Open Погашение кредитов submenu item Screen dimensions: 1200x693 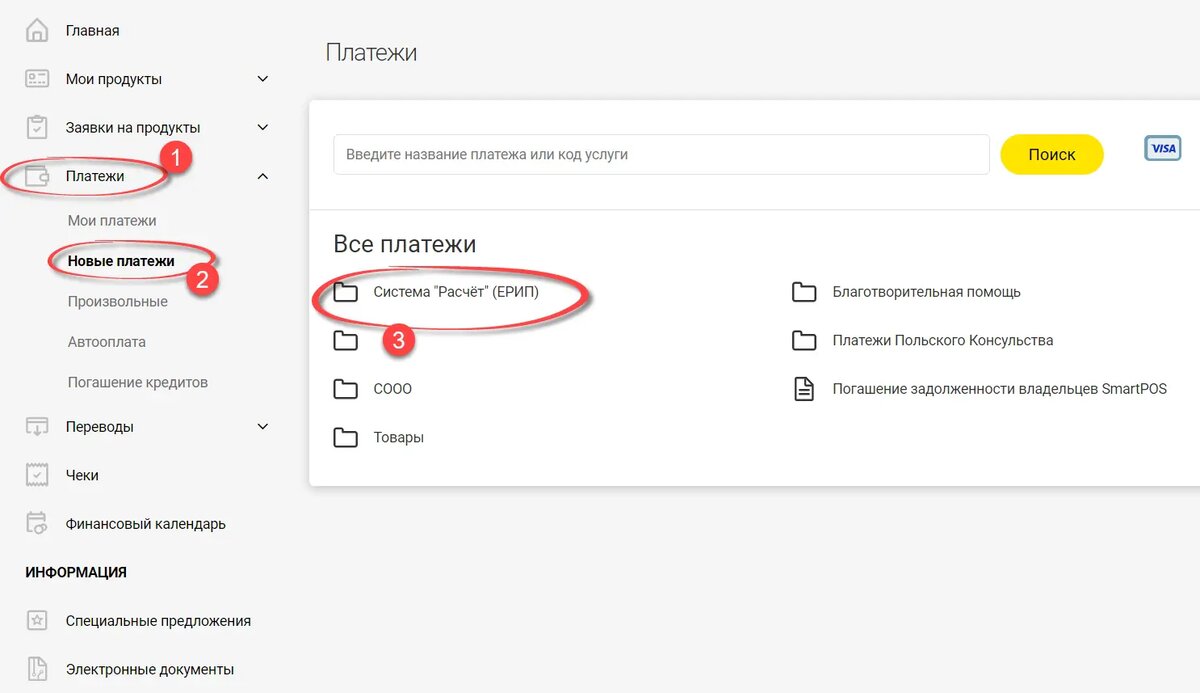click(138, 383)
